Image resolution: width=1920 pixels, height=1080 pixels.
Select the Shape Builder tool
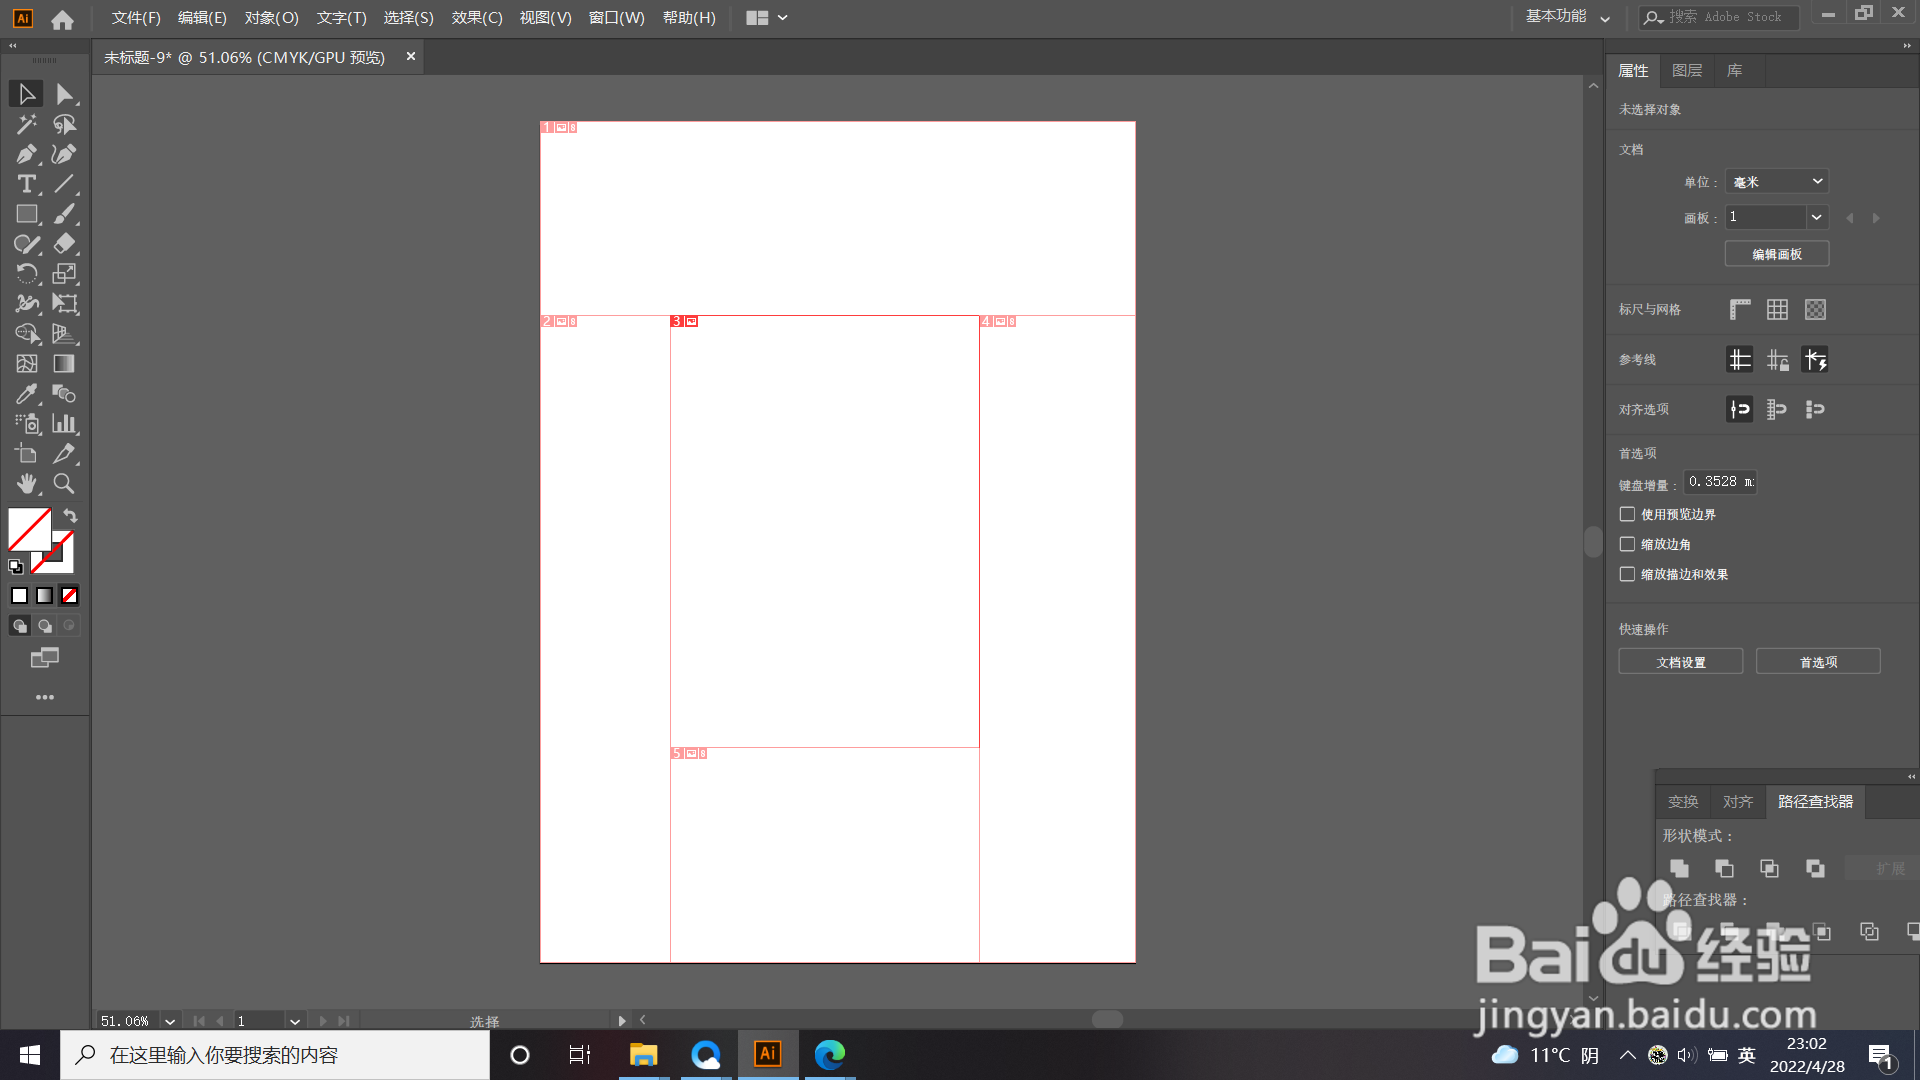click(x=26, y=334)
